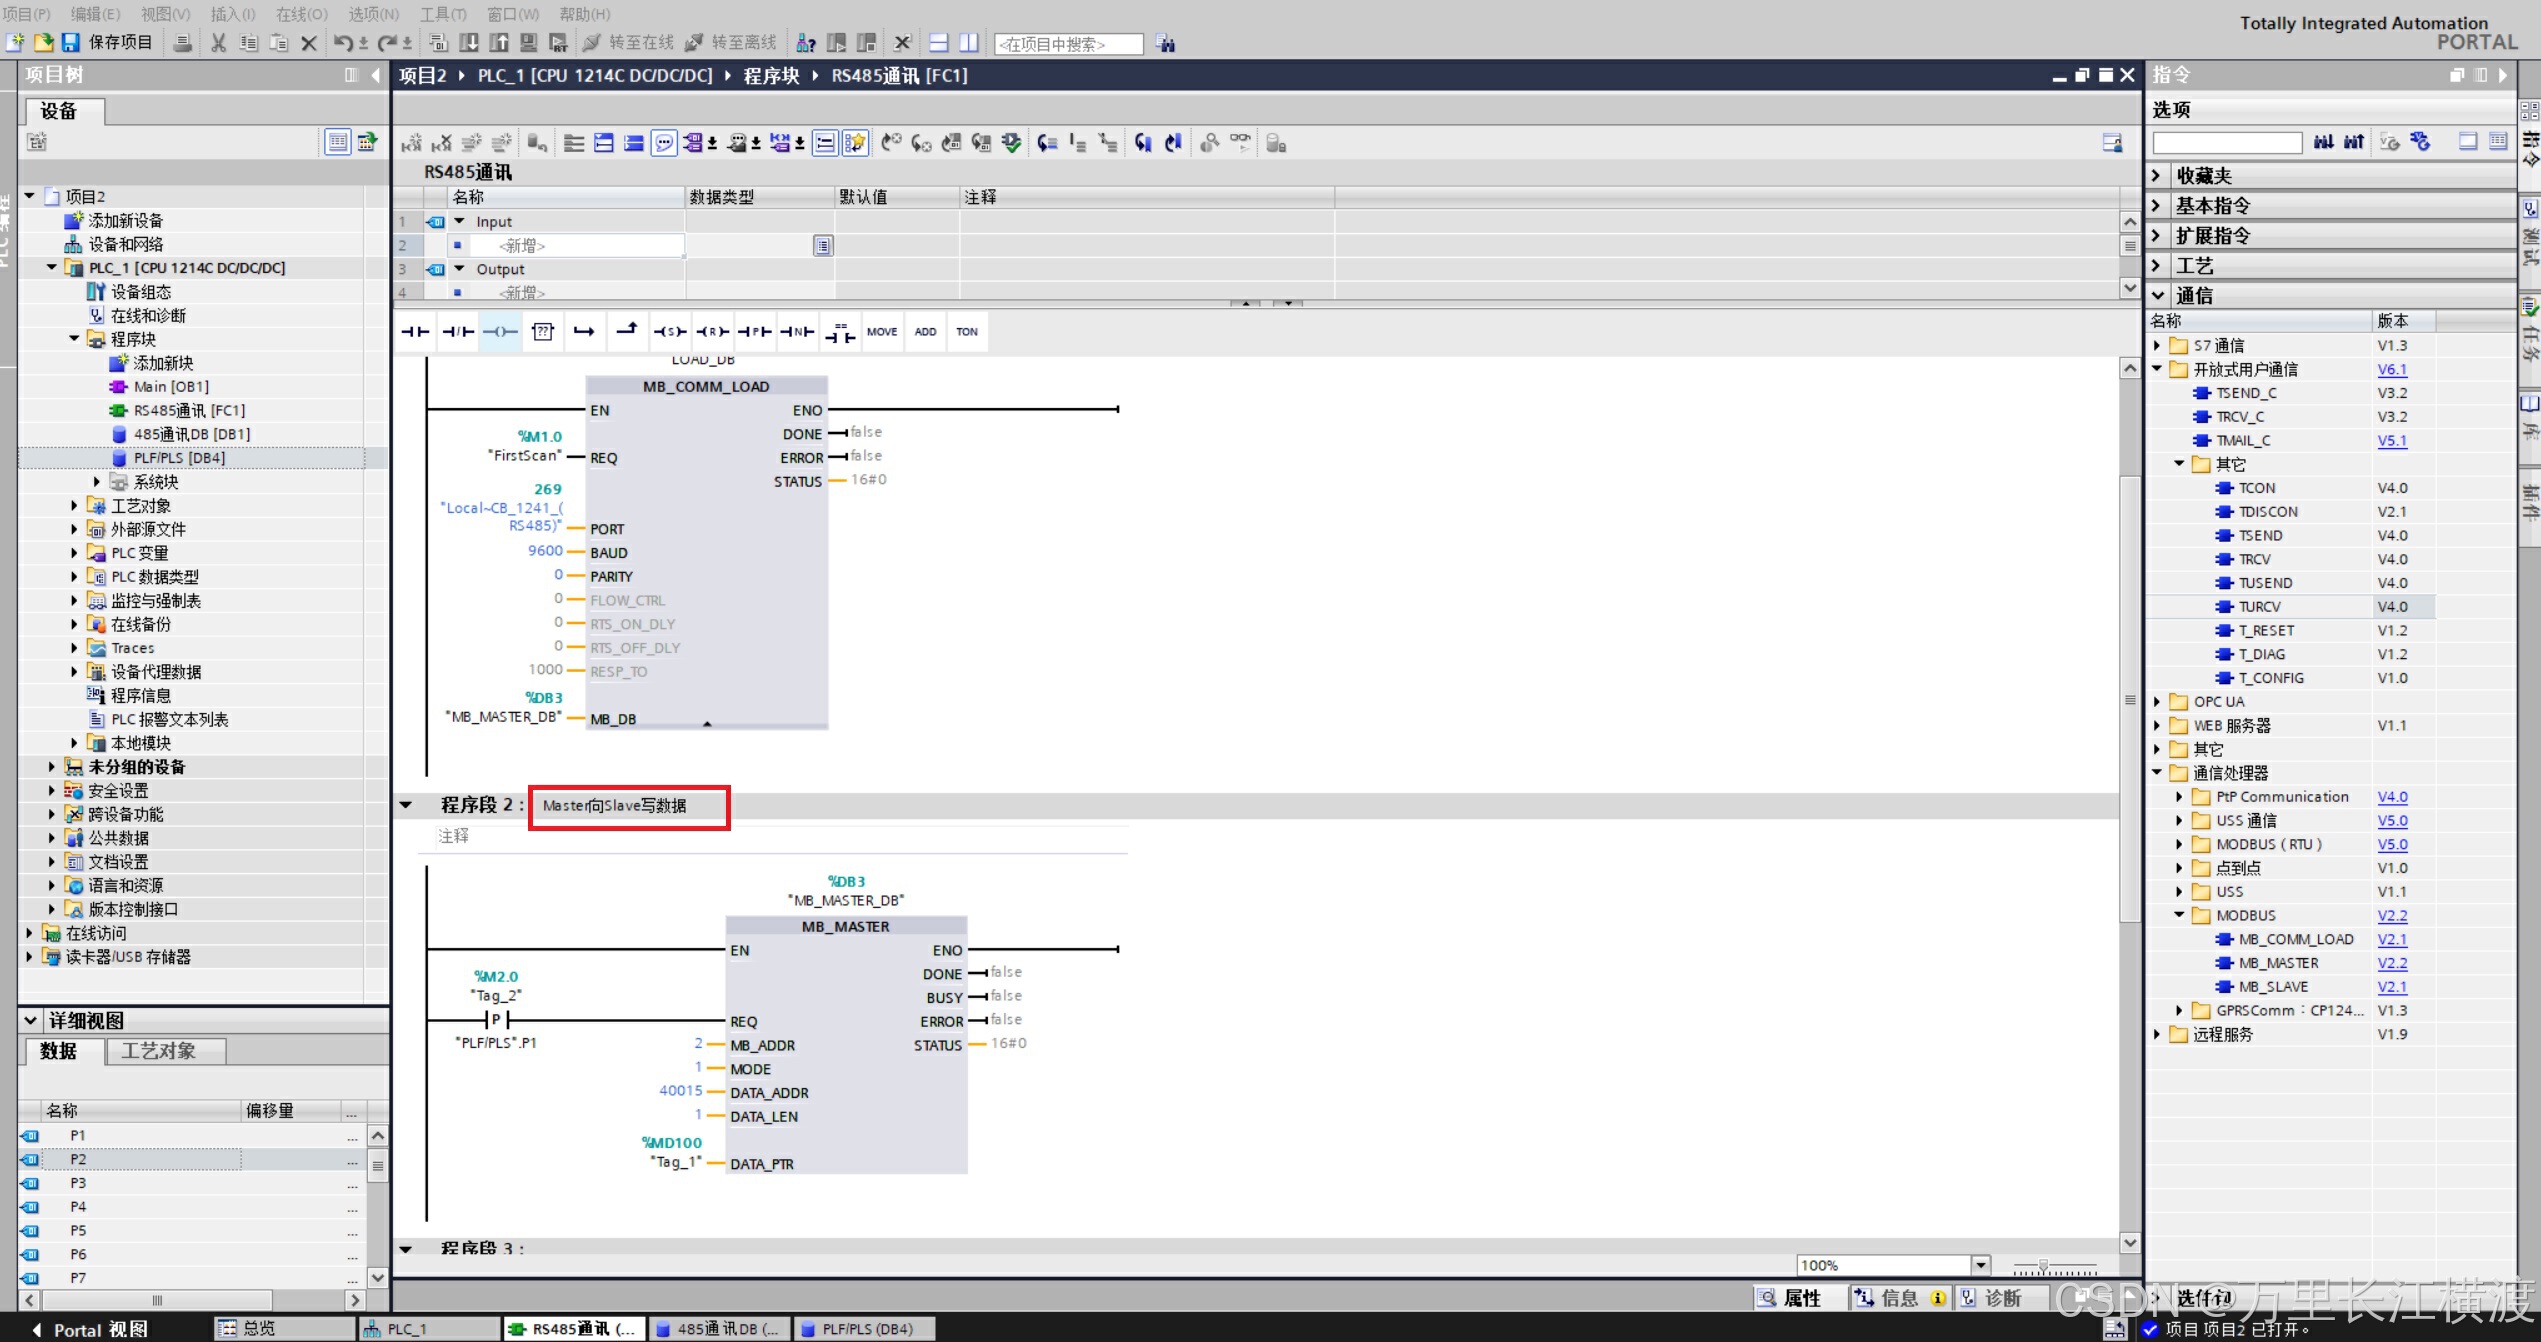Open the 在线(O) menu

(x=301, y=14)
